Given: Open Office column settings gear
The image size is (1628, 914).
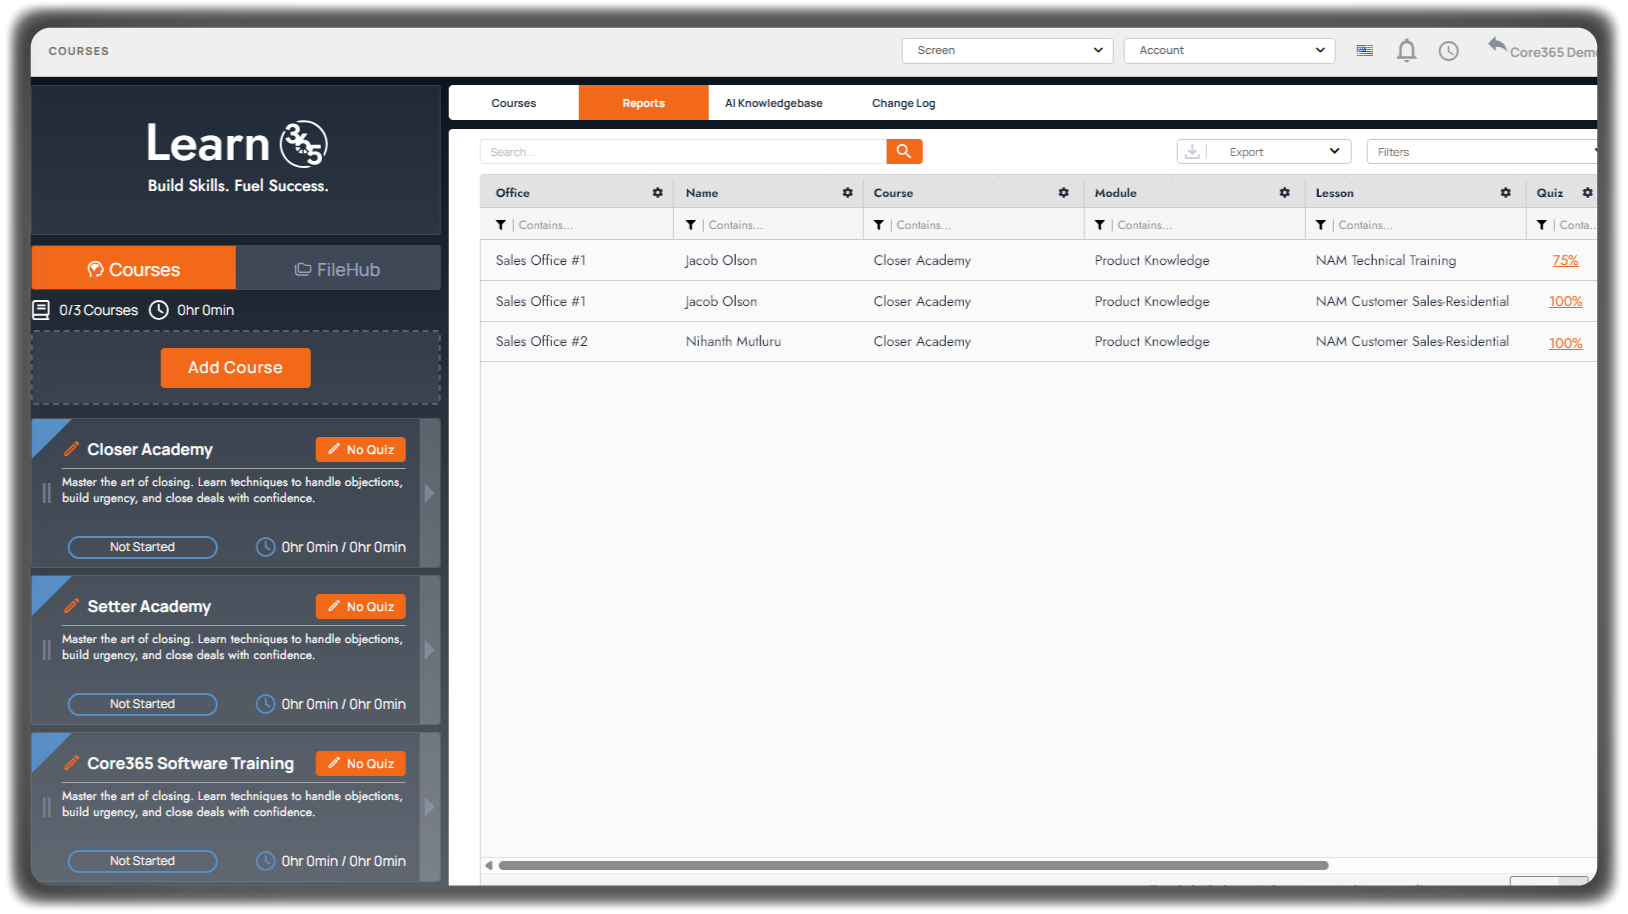Looking at the screenshot, I should (657, 193).
